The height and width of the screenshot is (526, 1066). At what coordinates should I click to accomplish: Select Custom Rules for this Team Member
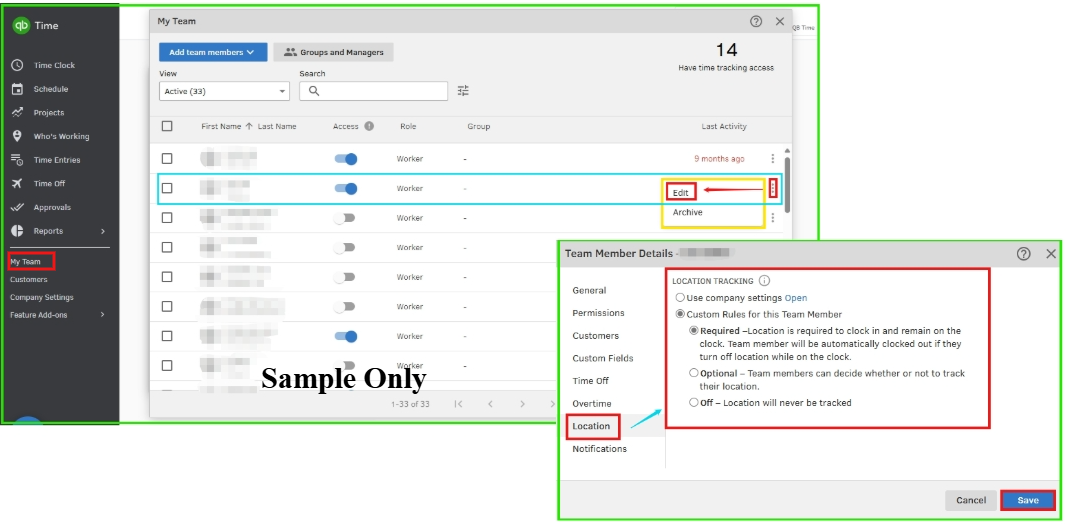(680, 315)
